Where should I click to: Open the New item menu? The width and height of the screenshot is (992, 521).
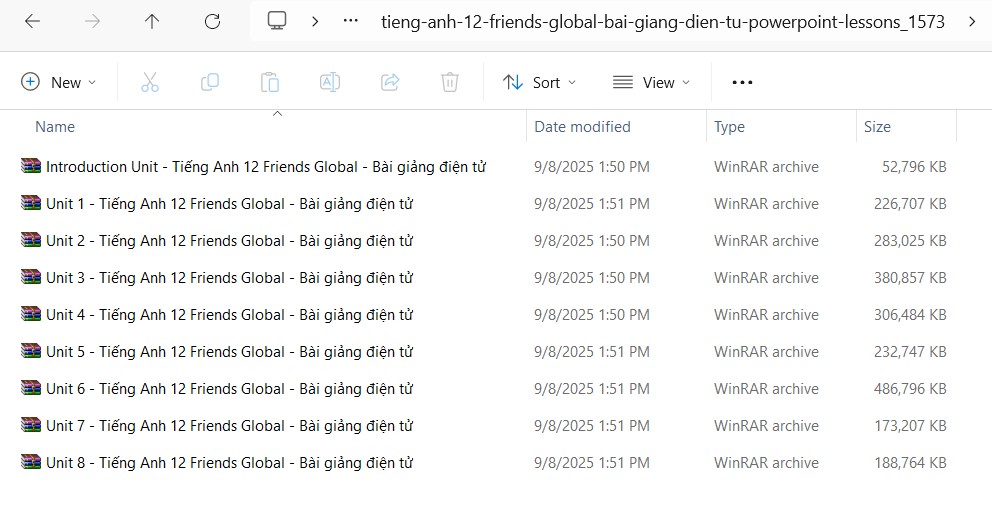coord(59,82)
